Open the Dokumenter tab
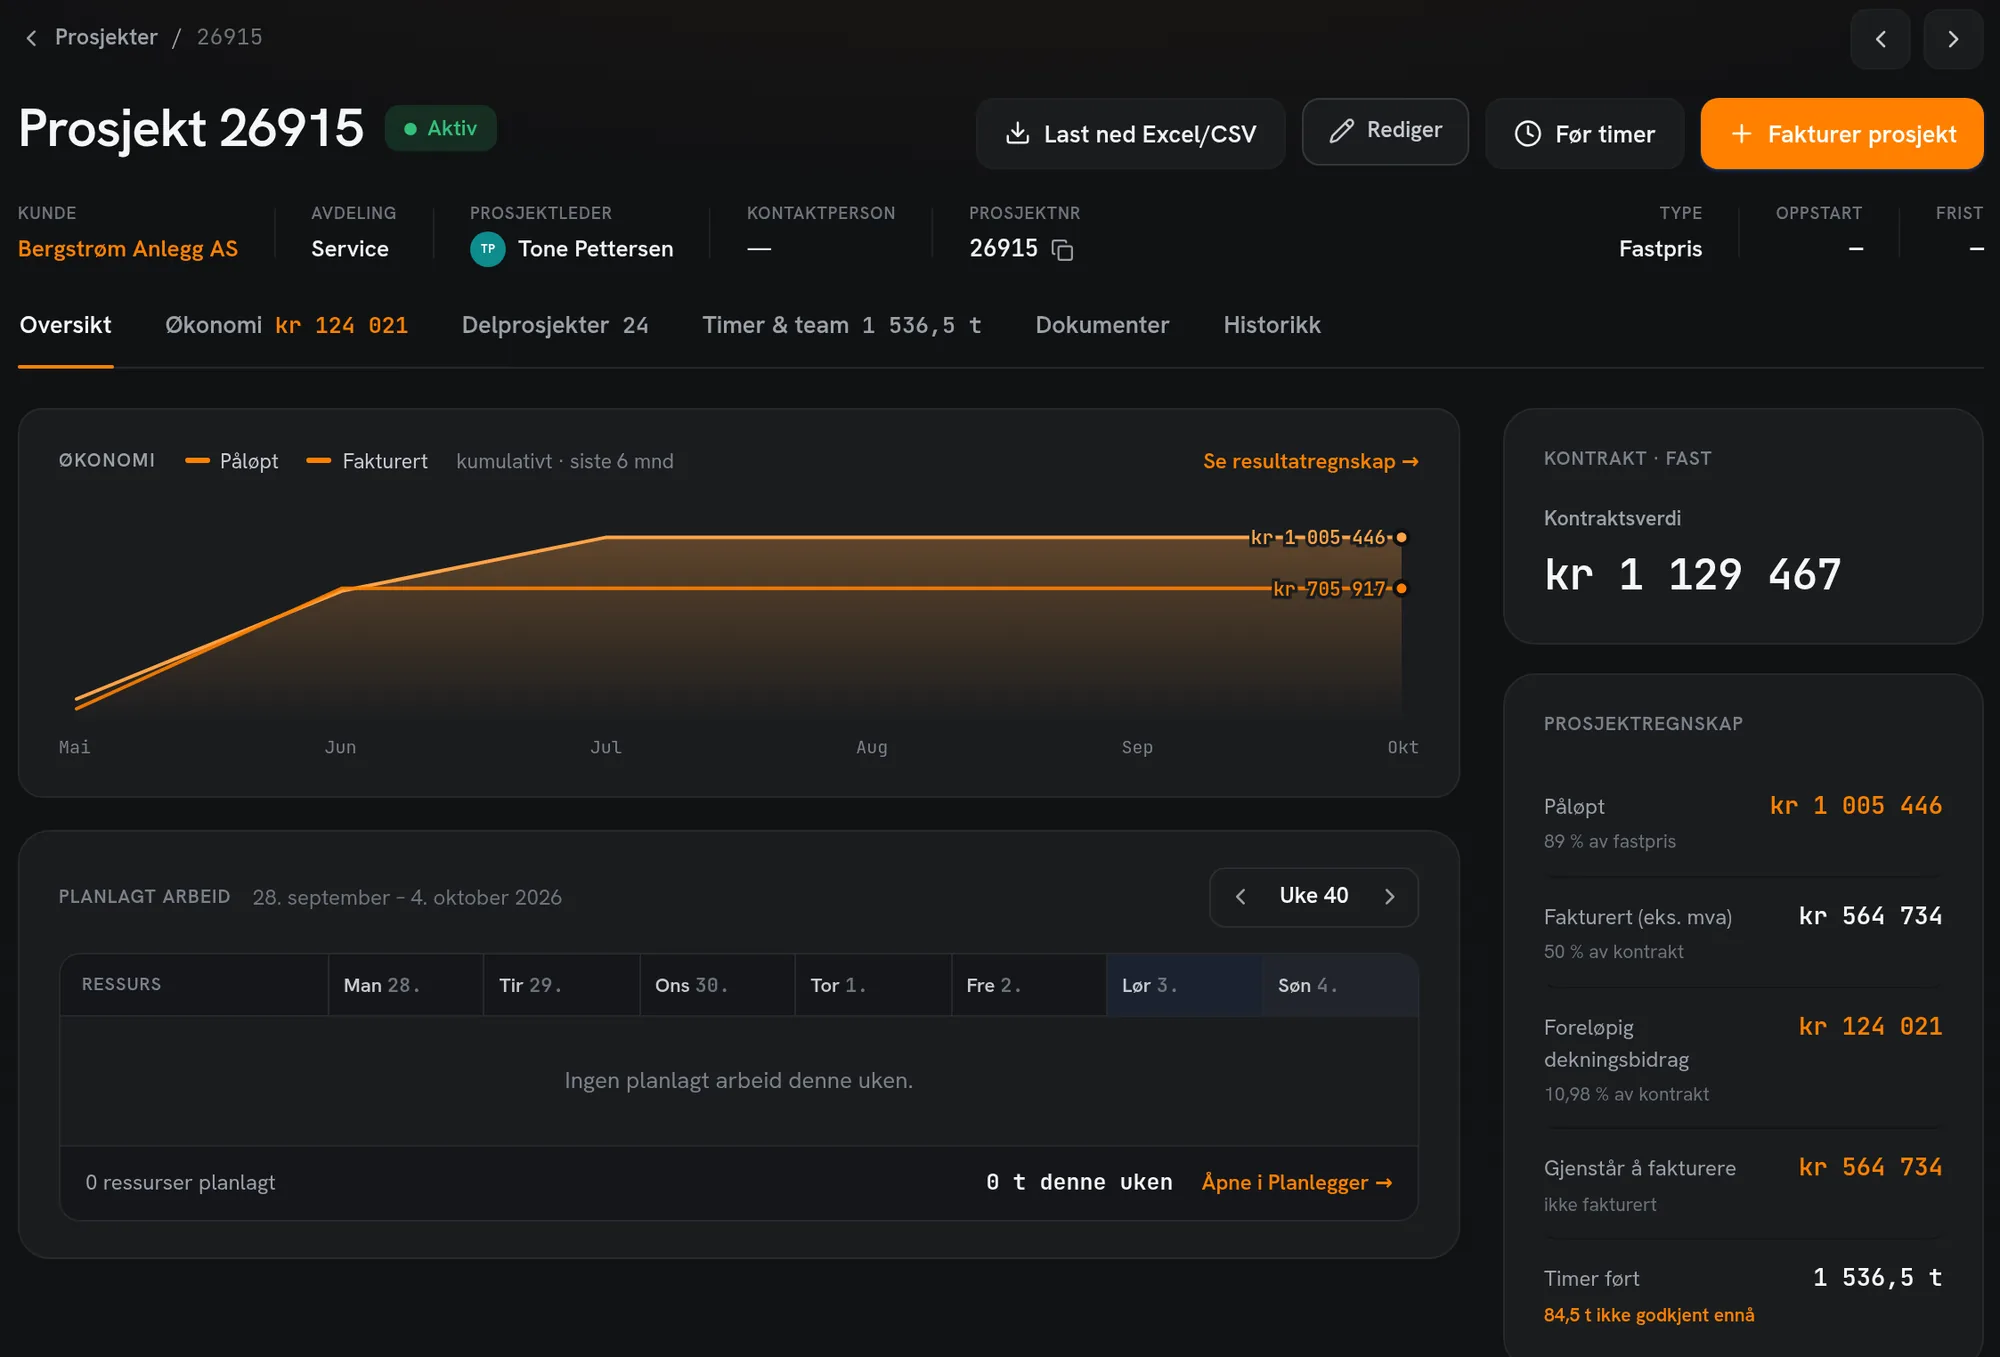The width and height of the screenshot is (2000, 1357). point(1102,325)
